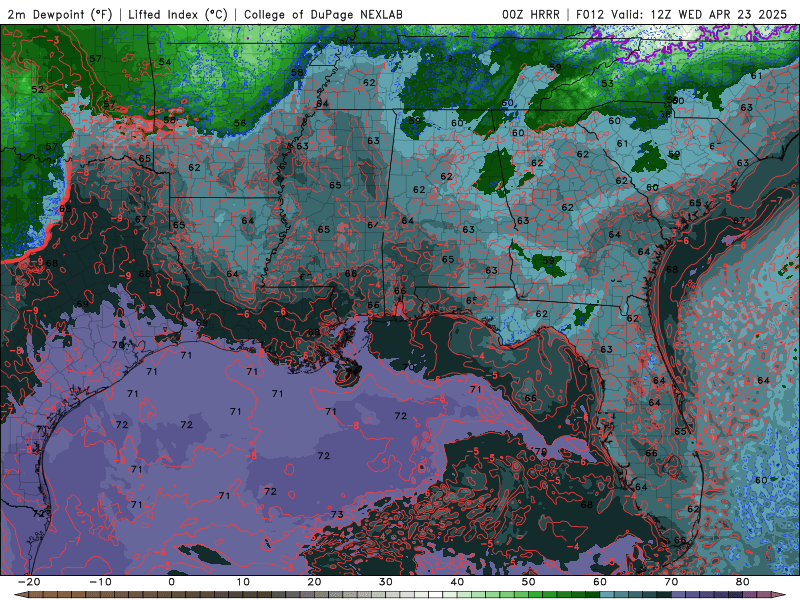800x600 pixels.
Task: Click the "80" color scale label
Action: tap(743, 582)
